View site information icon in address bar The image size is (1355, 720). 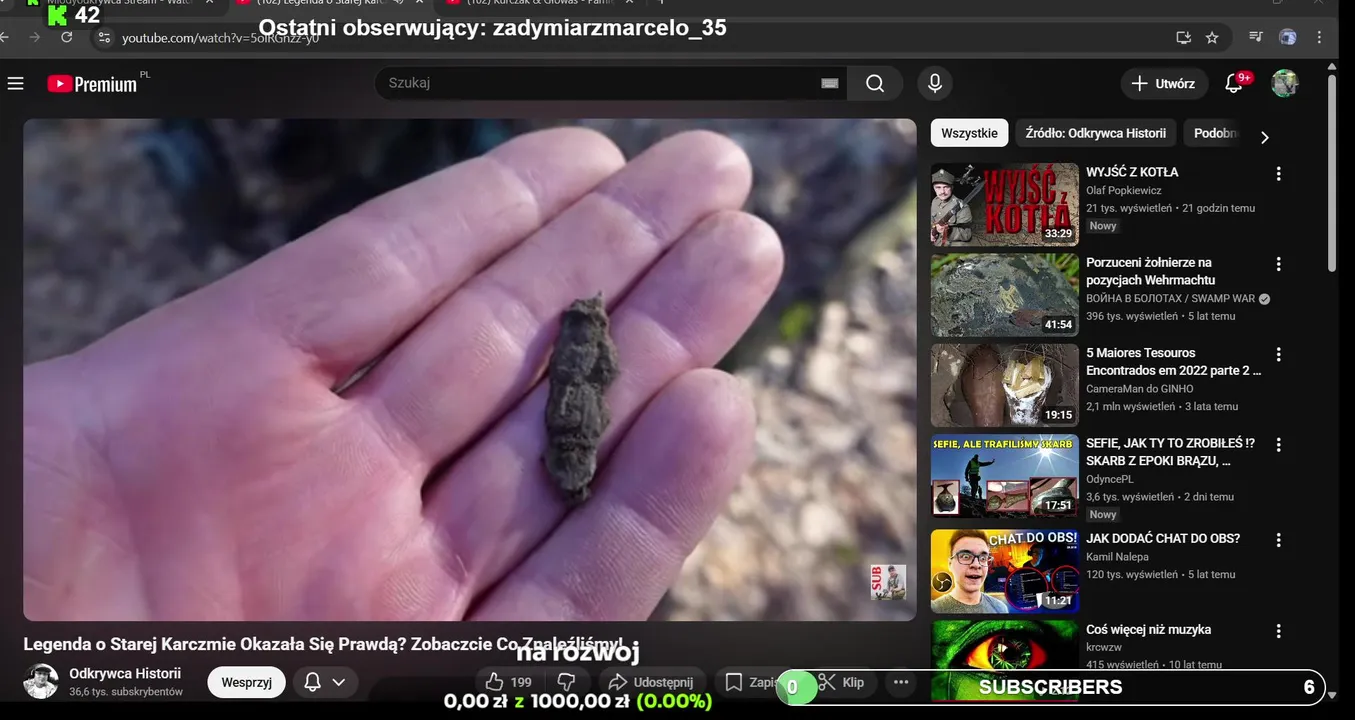click(x=104, y=37)
